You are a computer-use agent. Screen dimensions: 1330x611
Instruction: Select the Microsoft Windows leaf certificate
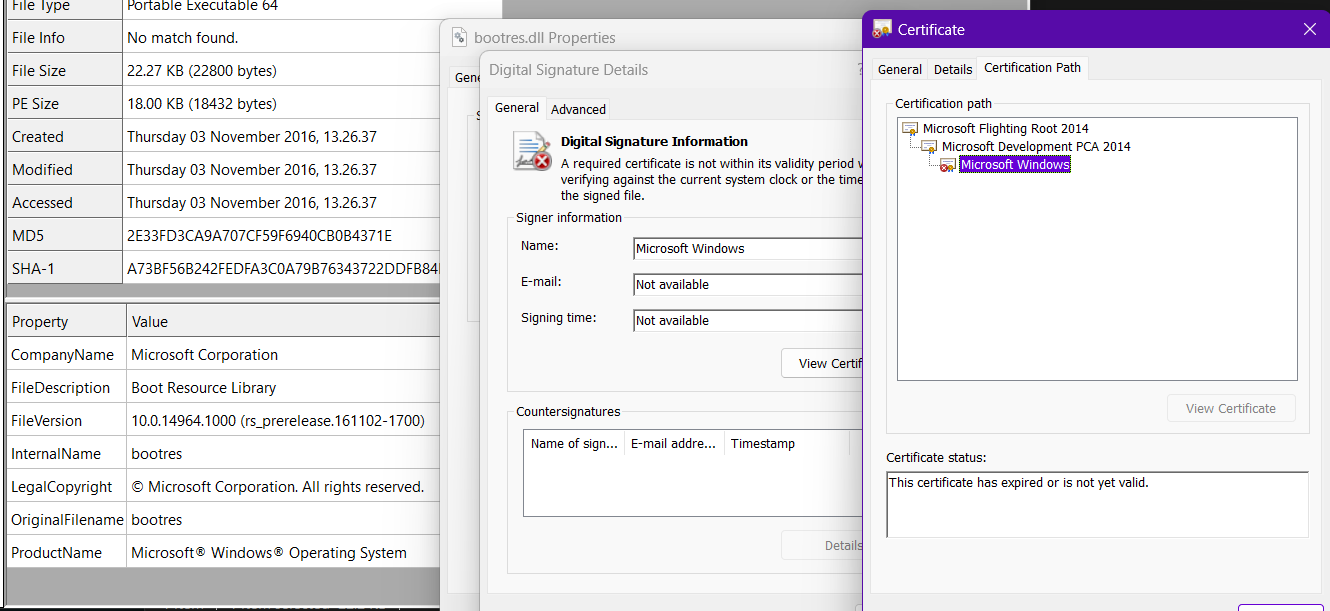(1014, 165)
